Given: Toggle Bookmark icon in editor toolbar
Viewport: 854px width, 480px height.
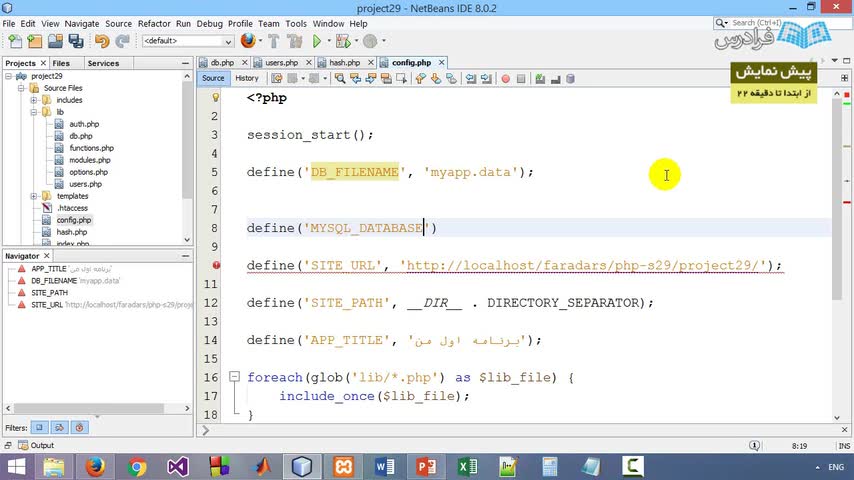Looking at the screenshot, I should pos(451,78).
